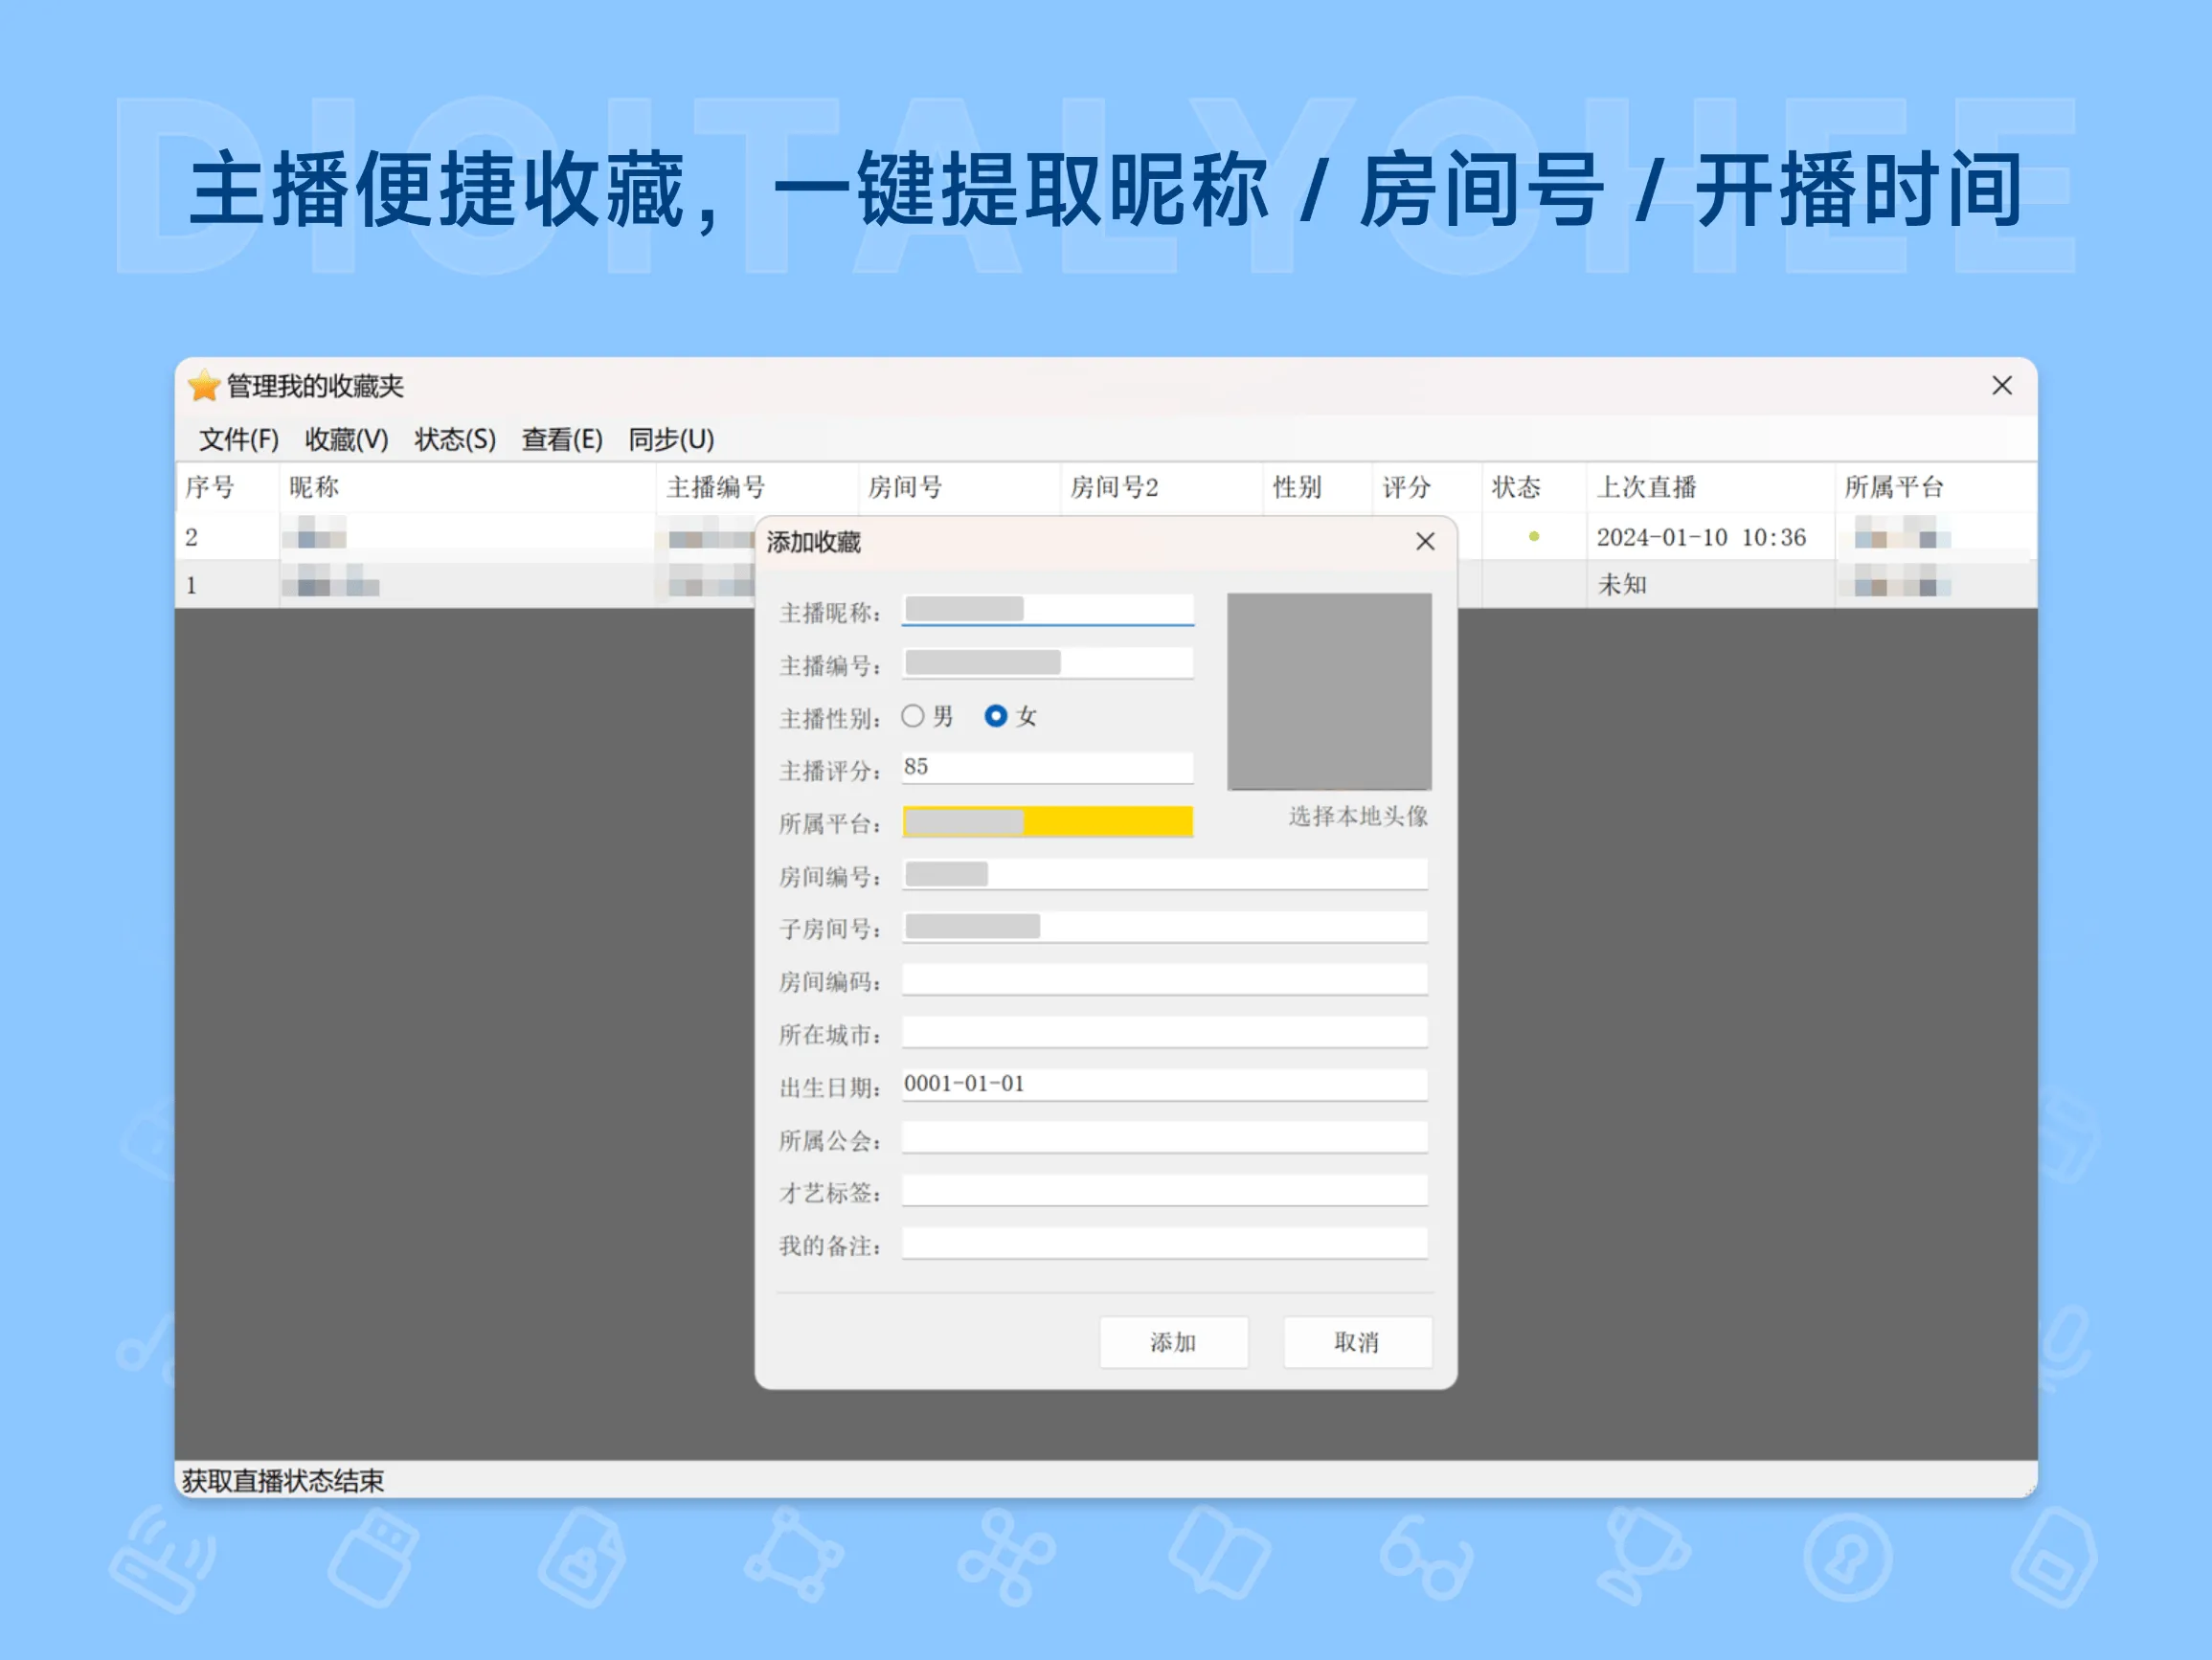Click the 选择本地头像 link
This screenshot has height=1660, width=2212.
point(1357,817)
